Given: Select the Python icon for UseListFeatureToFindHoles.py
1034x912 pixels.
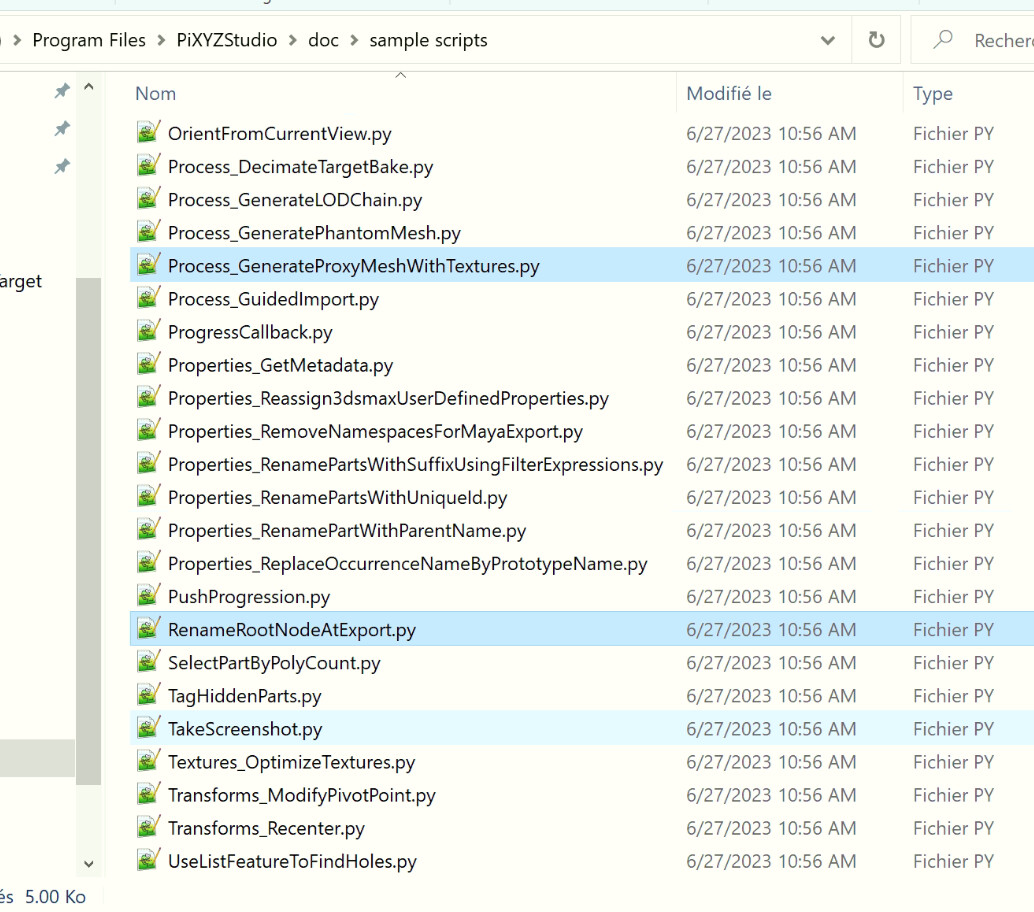Looking at the screenshot, I should coord(148,861).
